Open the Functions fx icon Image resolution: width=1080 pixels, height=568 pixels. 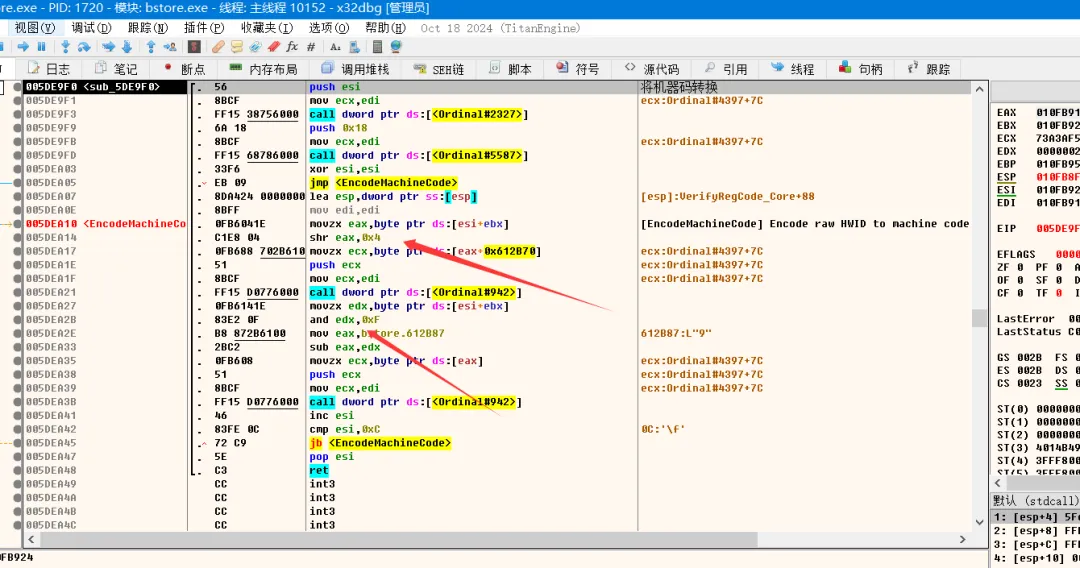coord(292,47)
